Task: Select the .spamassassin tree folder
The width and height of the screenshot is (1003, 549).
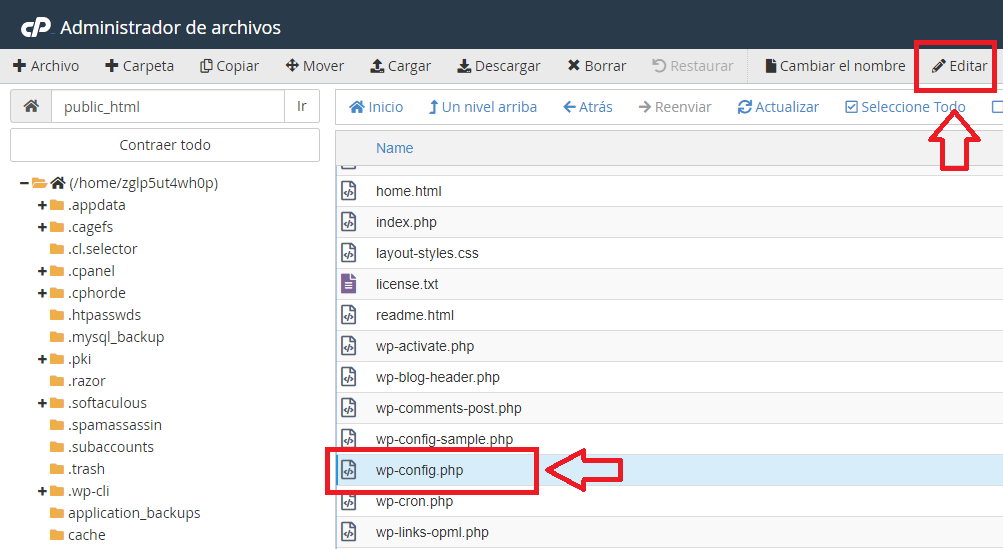Action: tap(115, 425)
